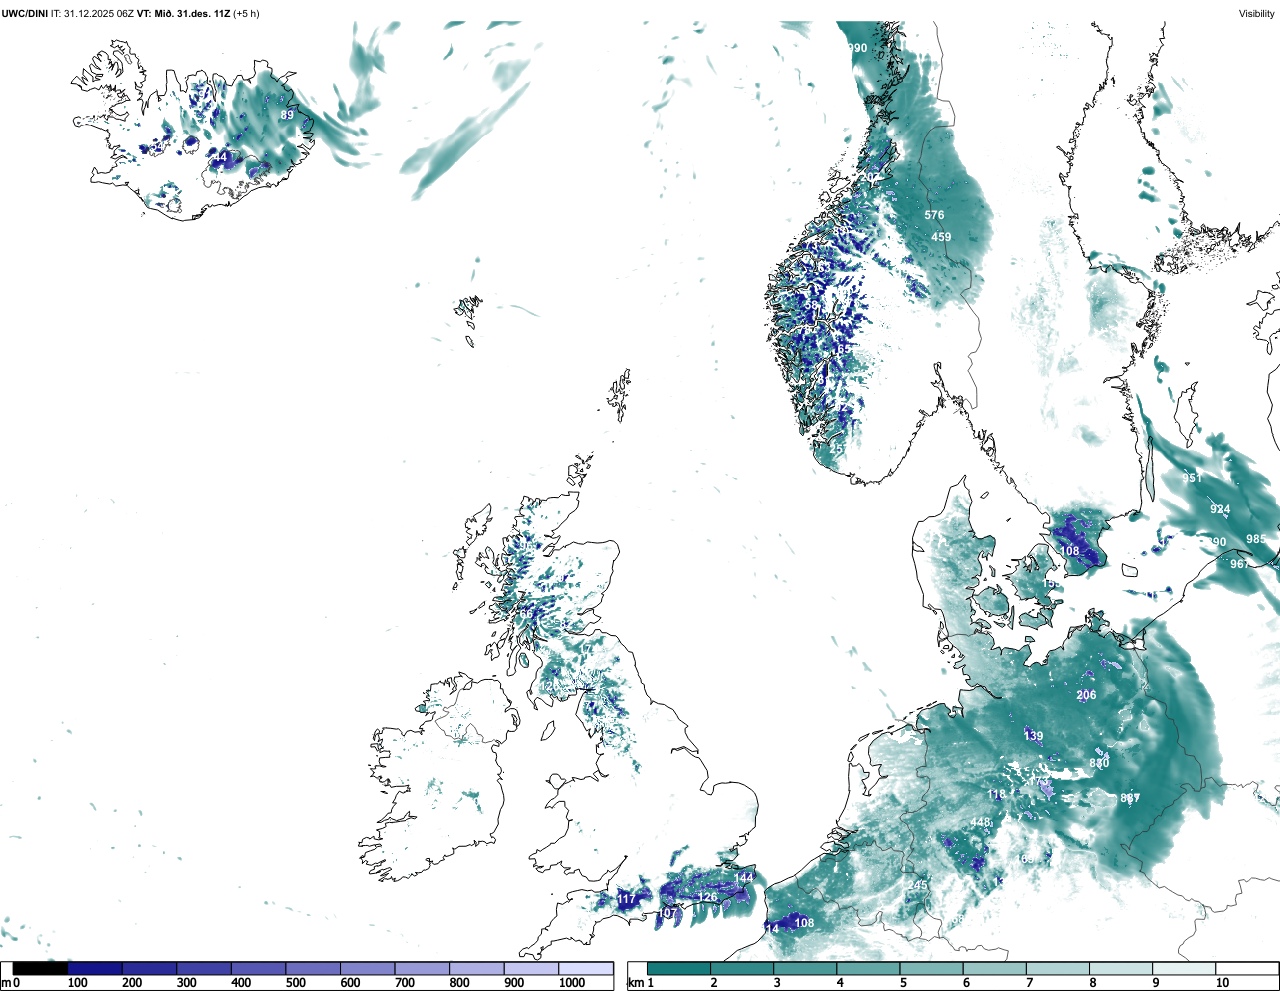Click the '924' value on the map
The image size is (1280, 991).
pos(1220,509)
